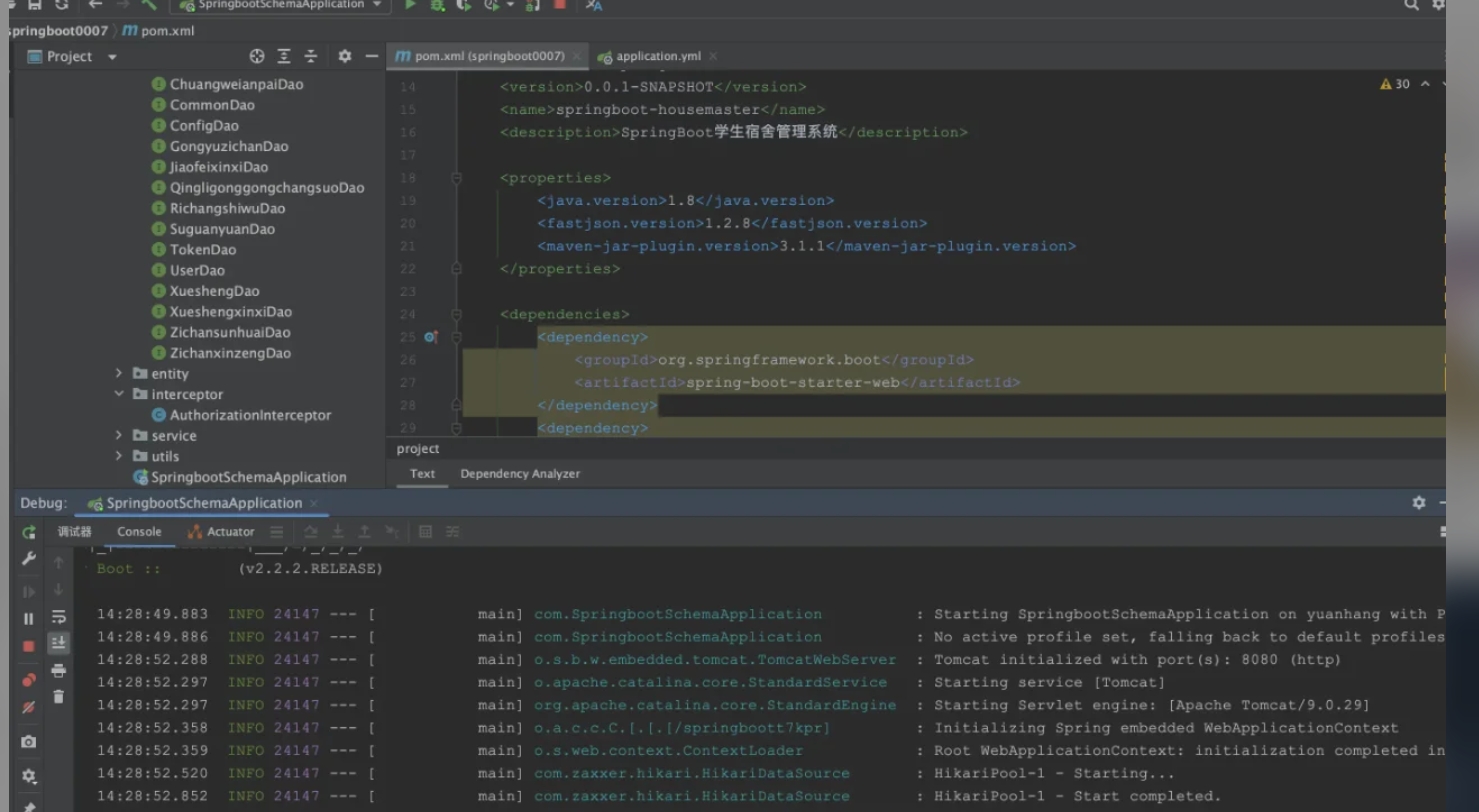Click the trace stream icon in debug toolbar

(x=452, y=532)
